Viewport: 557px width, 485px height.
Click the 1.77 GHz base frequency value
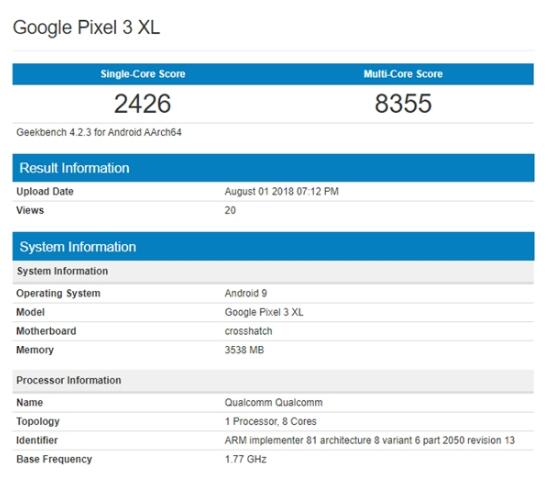[245, 459]
